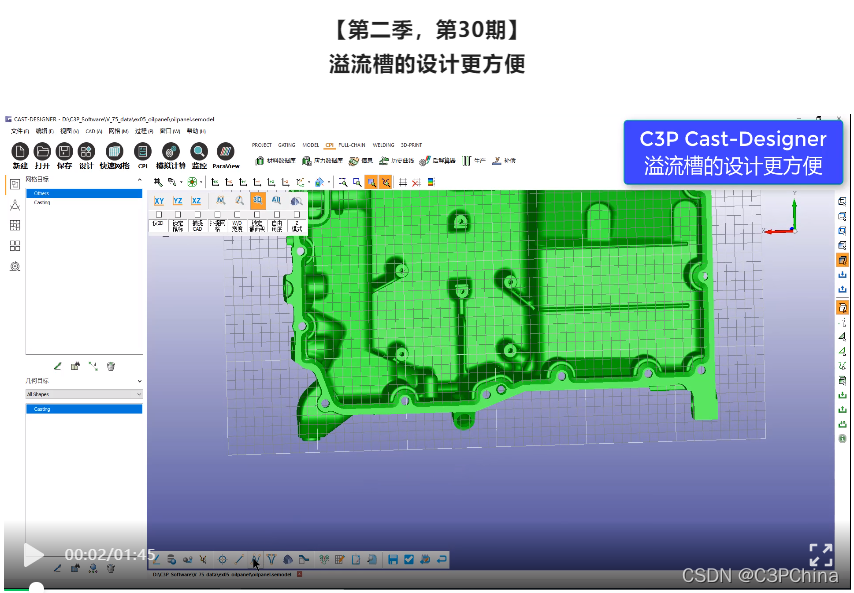Click the color legend icon in view toolbar

click(x=431, y=182)
